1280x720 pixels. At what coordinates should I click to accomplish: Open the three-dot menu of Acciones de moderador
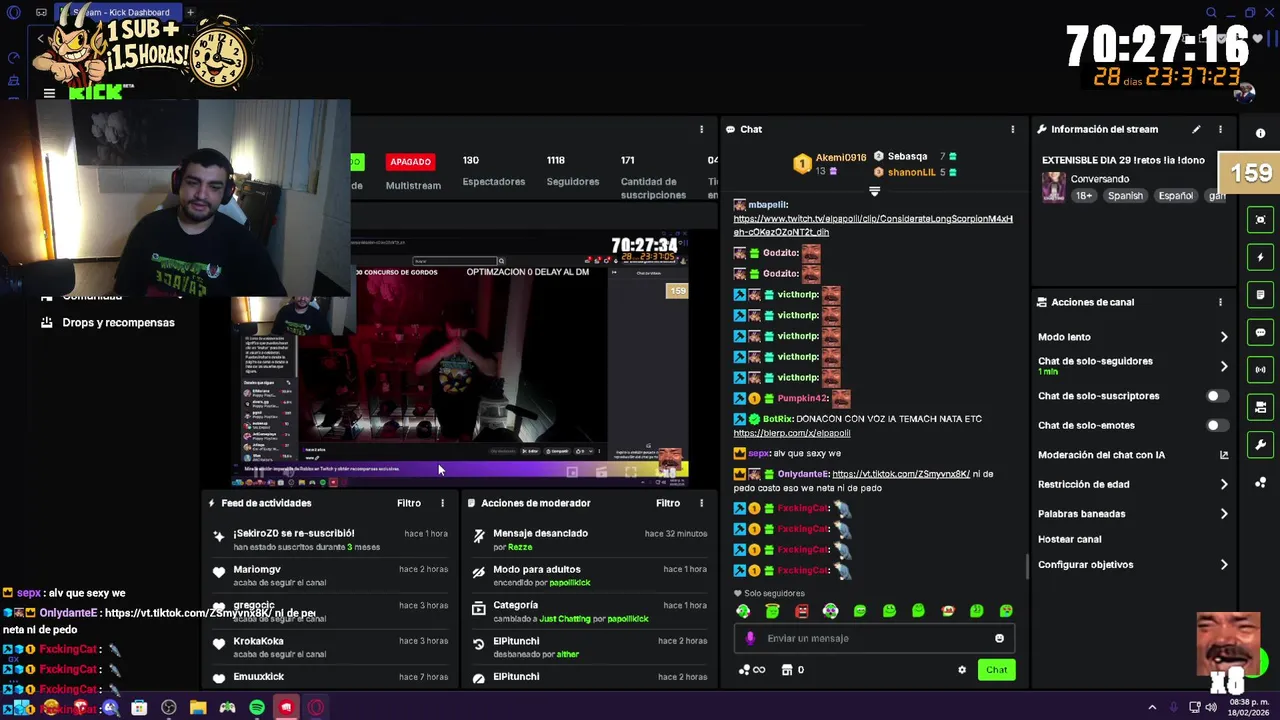[701, 503]
